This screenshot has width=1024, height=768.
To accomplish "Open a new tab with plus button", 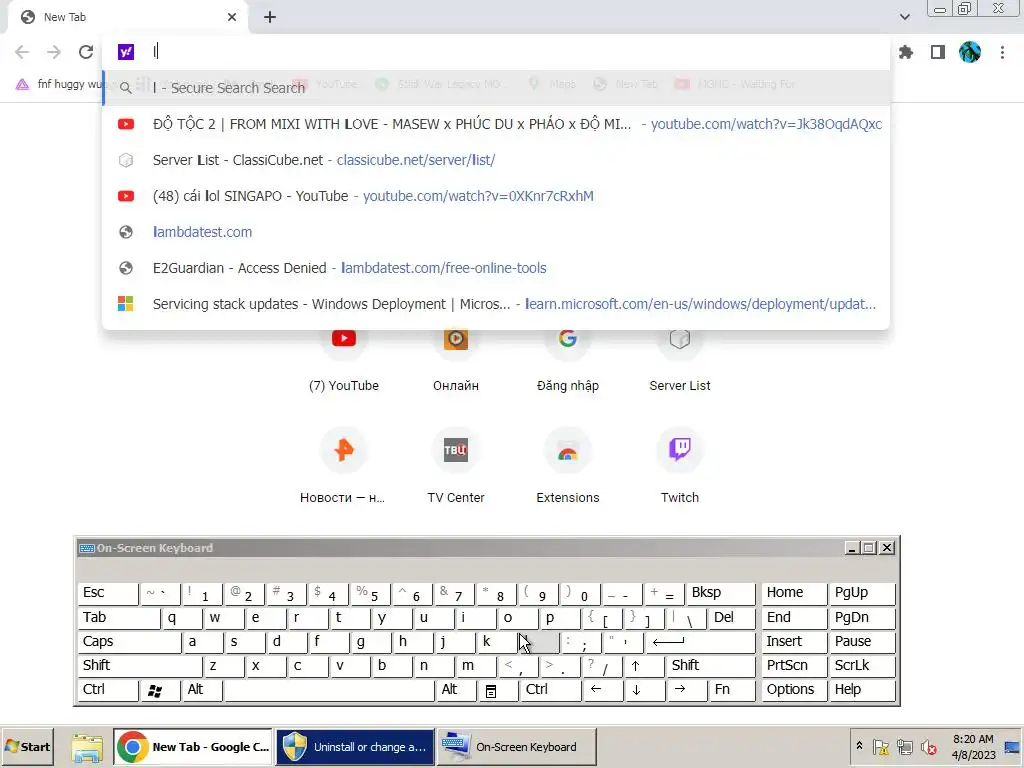I will [x=270, y=17].
